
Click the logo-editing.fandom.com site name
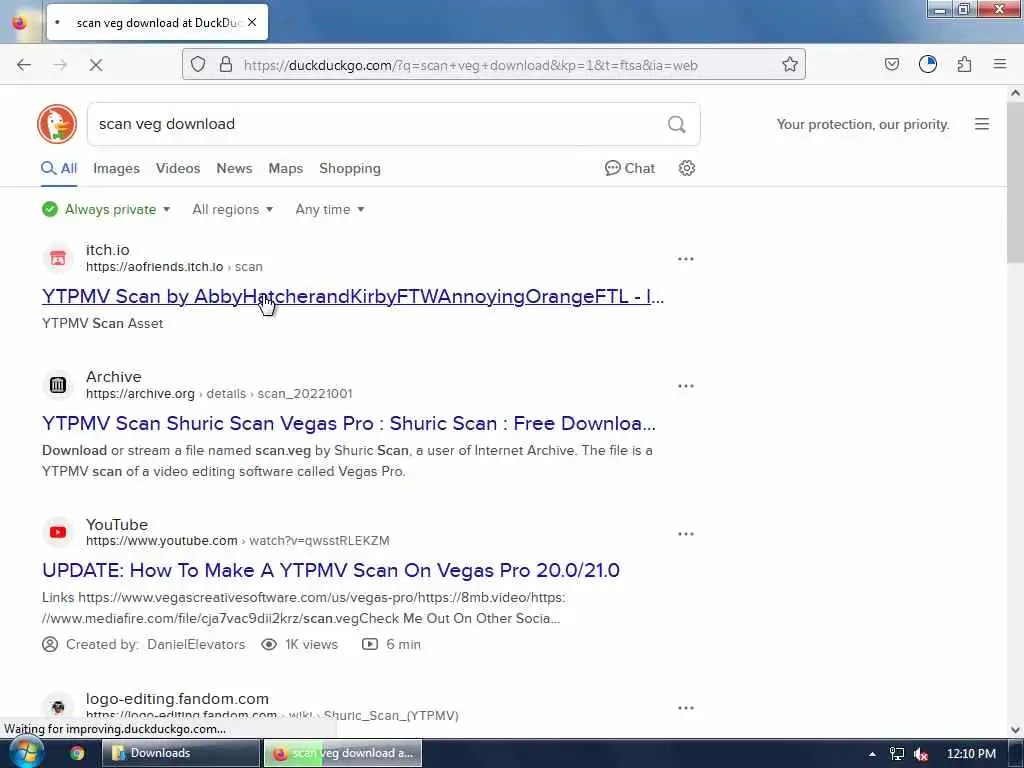click(x=177, y=698)
